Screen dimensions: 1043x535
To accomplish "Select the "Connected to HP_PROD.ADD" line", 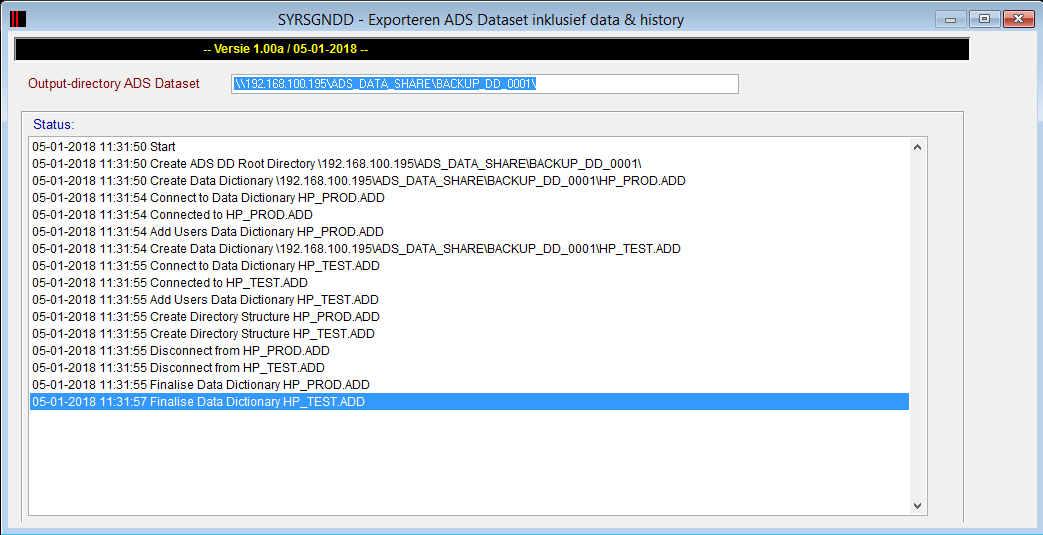I will click(470, 215).
